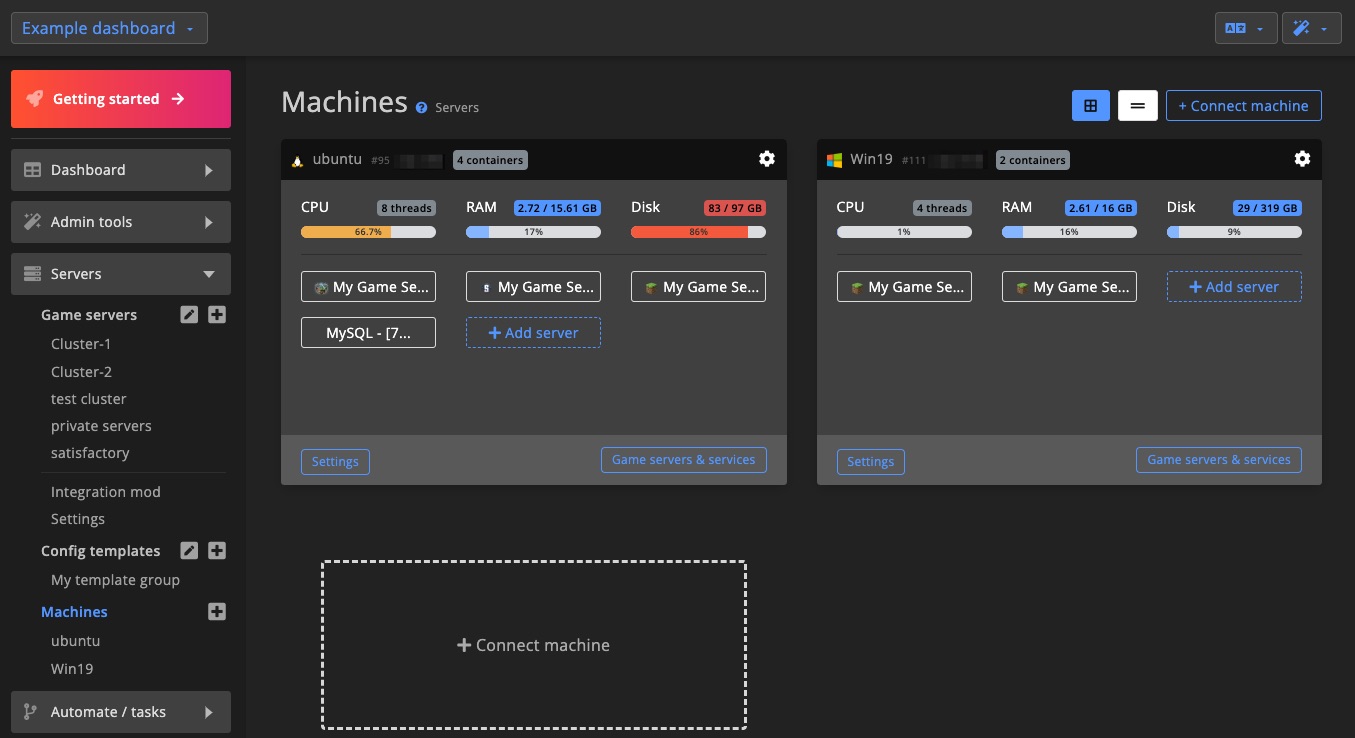This screenshot has height=738, width=1355.
Task: Edit Config templates with pencil icon
Action: (x=189, y=551)
